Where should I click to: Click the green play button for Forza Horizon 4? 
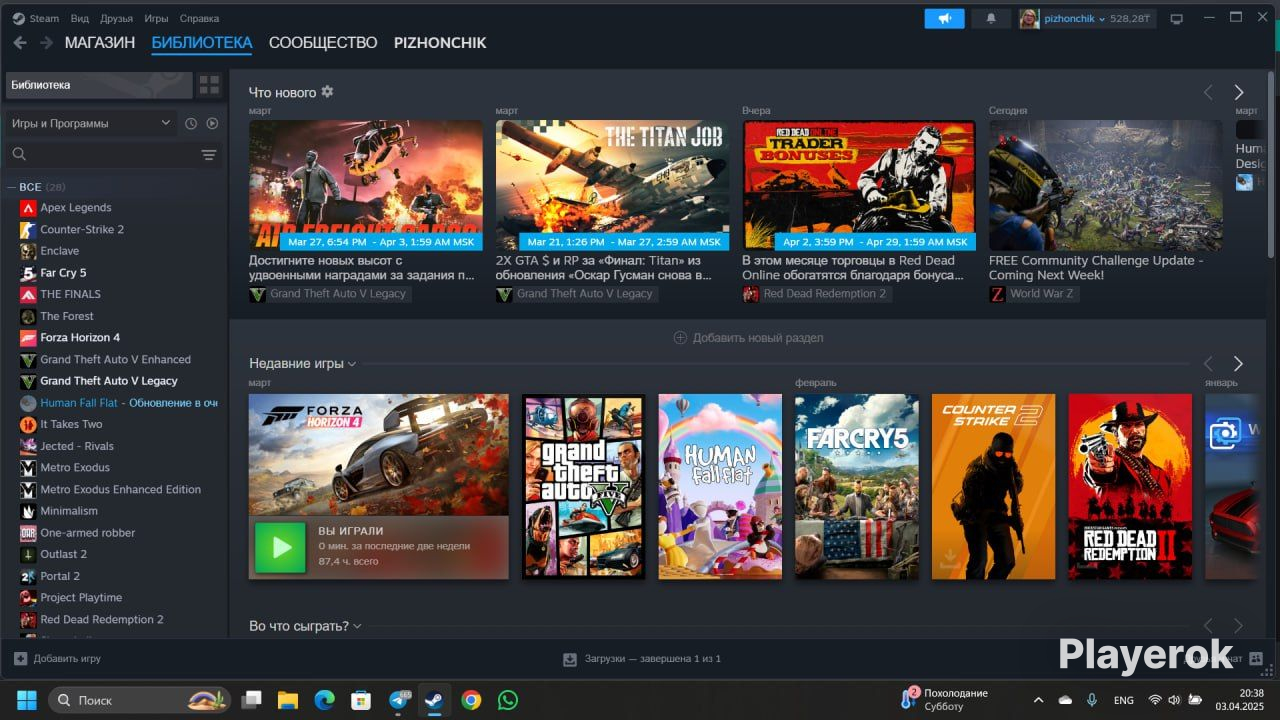click(x=281, y=547)
